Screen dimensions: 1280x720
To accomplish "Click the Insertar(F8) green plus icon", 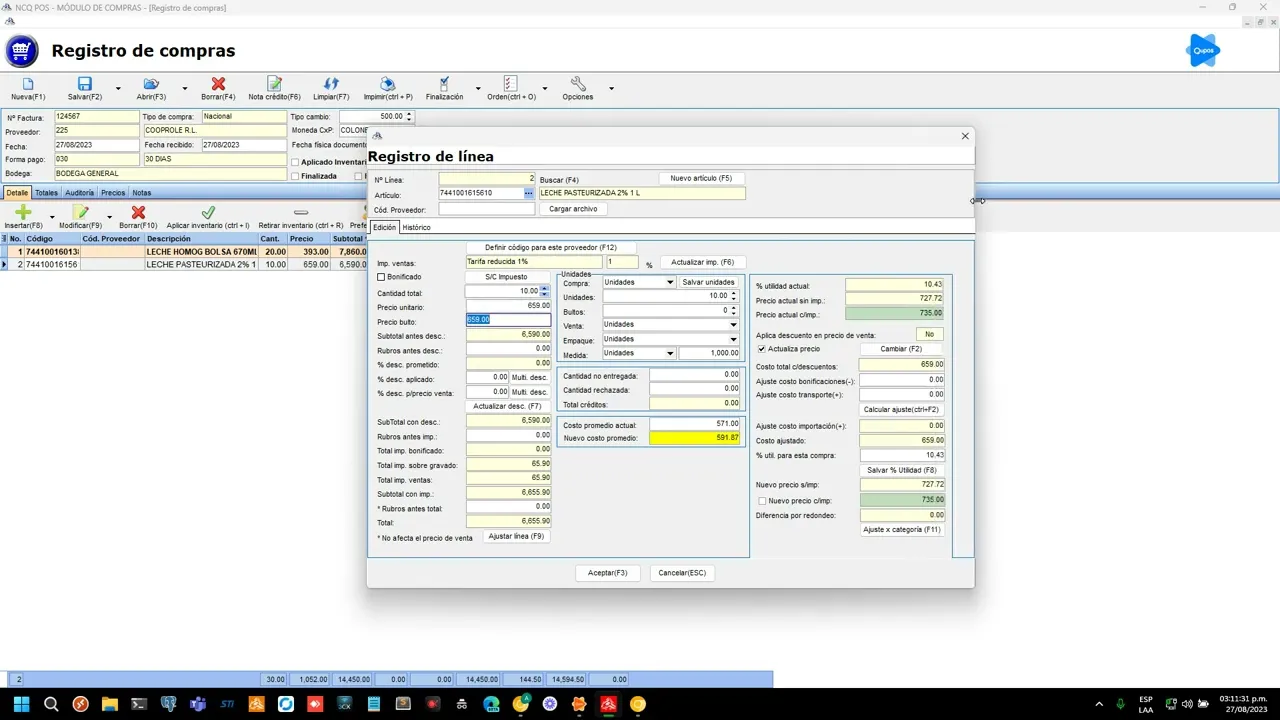I will click(23, 212).
